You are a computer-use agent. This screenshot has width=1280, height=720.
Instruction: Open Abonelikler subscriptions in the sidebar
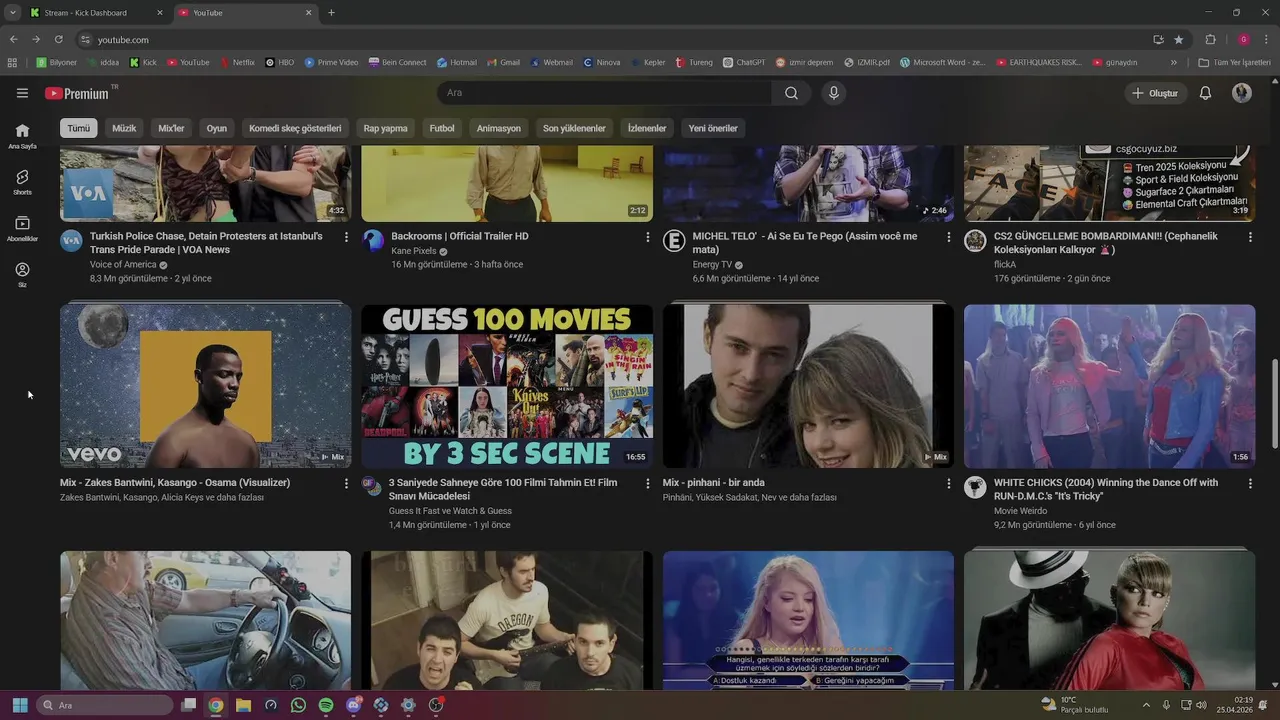click(22, 228)
